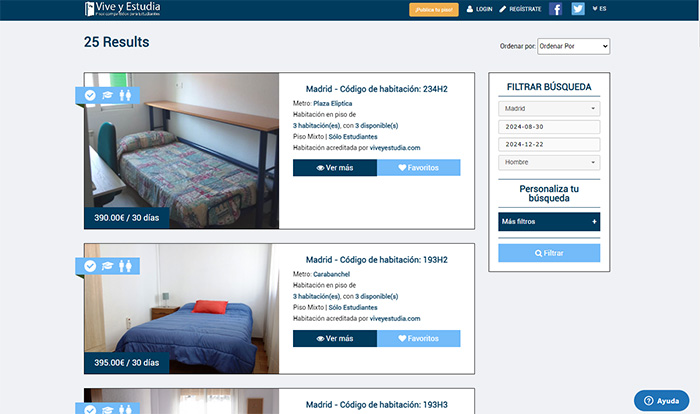700x414 pixels.
Task: Click Ver más for room 234H2
Action: 335,168
